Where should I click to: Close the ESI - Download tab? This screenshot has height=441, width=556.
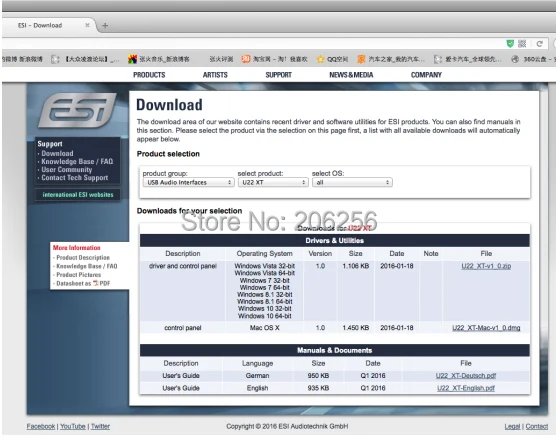87,25
